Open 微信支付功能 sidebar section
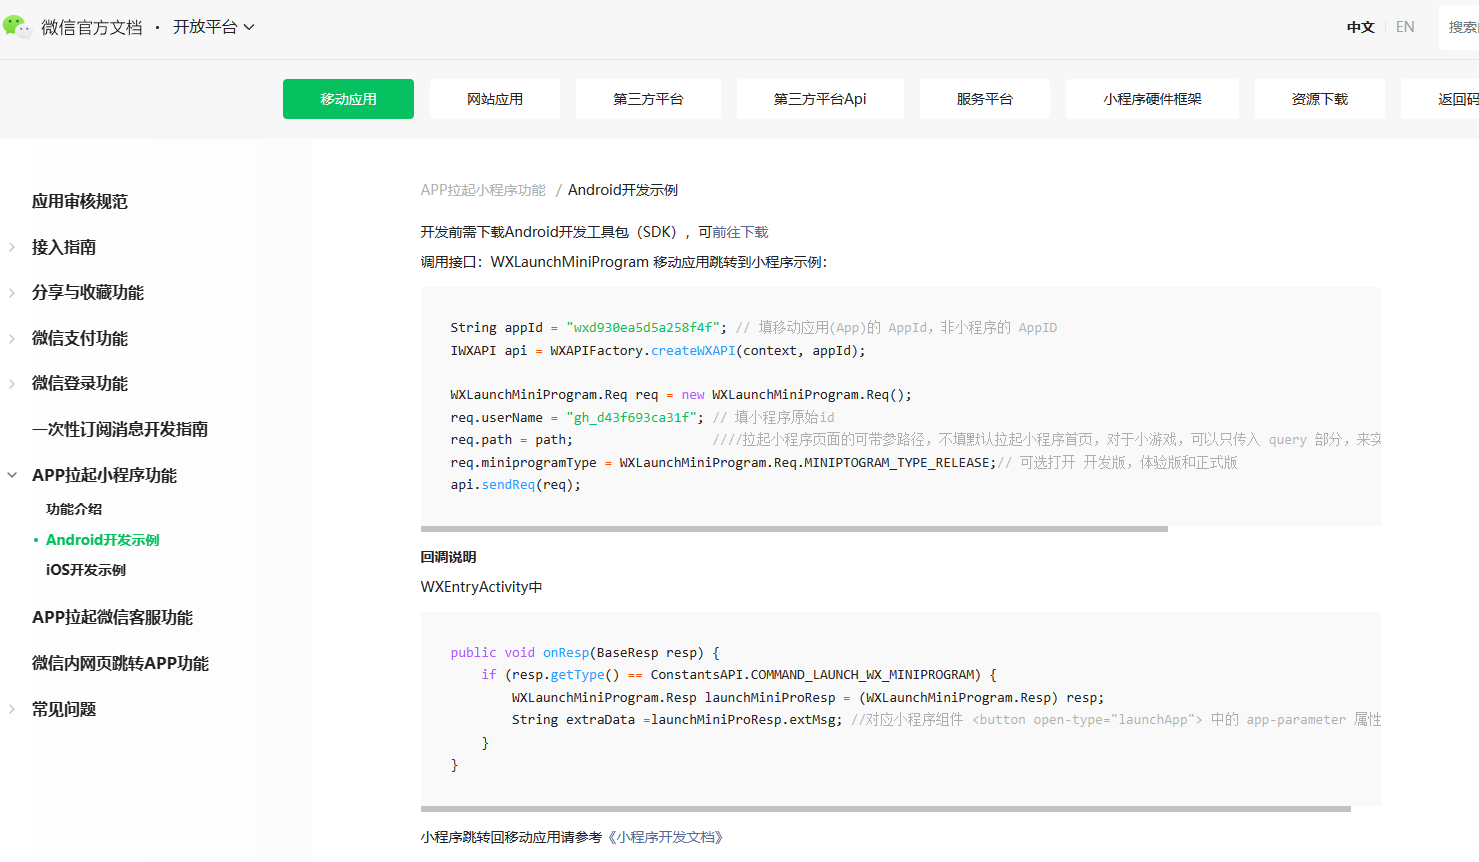 coord(80,338)
